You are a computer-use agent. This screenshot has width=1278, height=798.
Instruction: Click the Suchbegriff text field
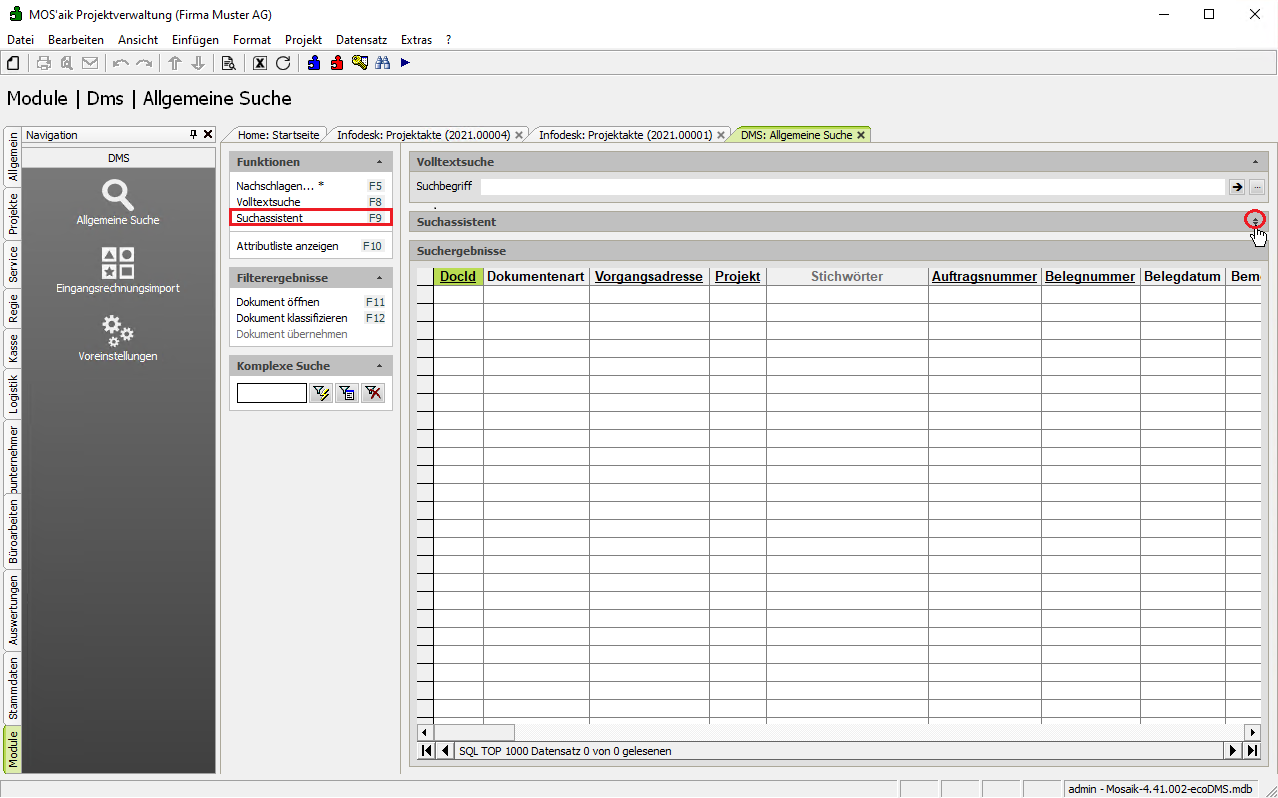point(852,187)
